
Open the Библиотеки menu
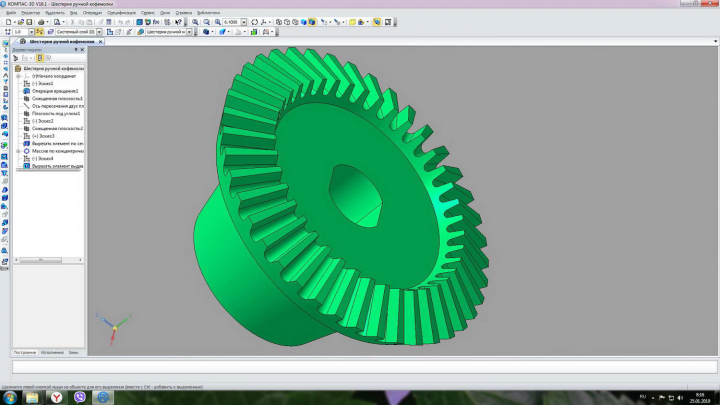(208, 13)
